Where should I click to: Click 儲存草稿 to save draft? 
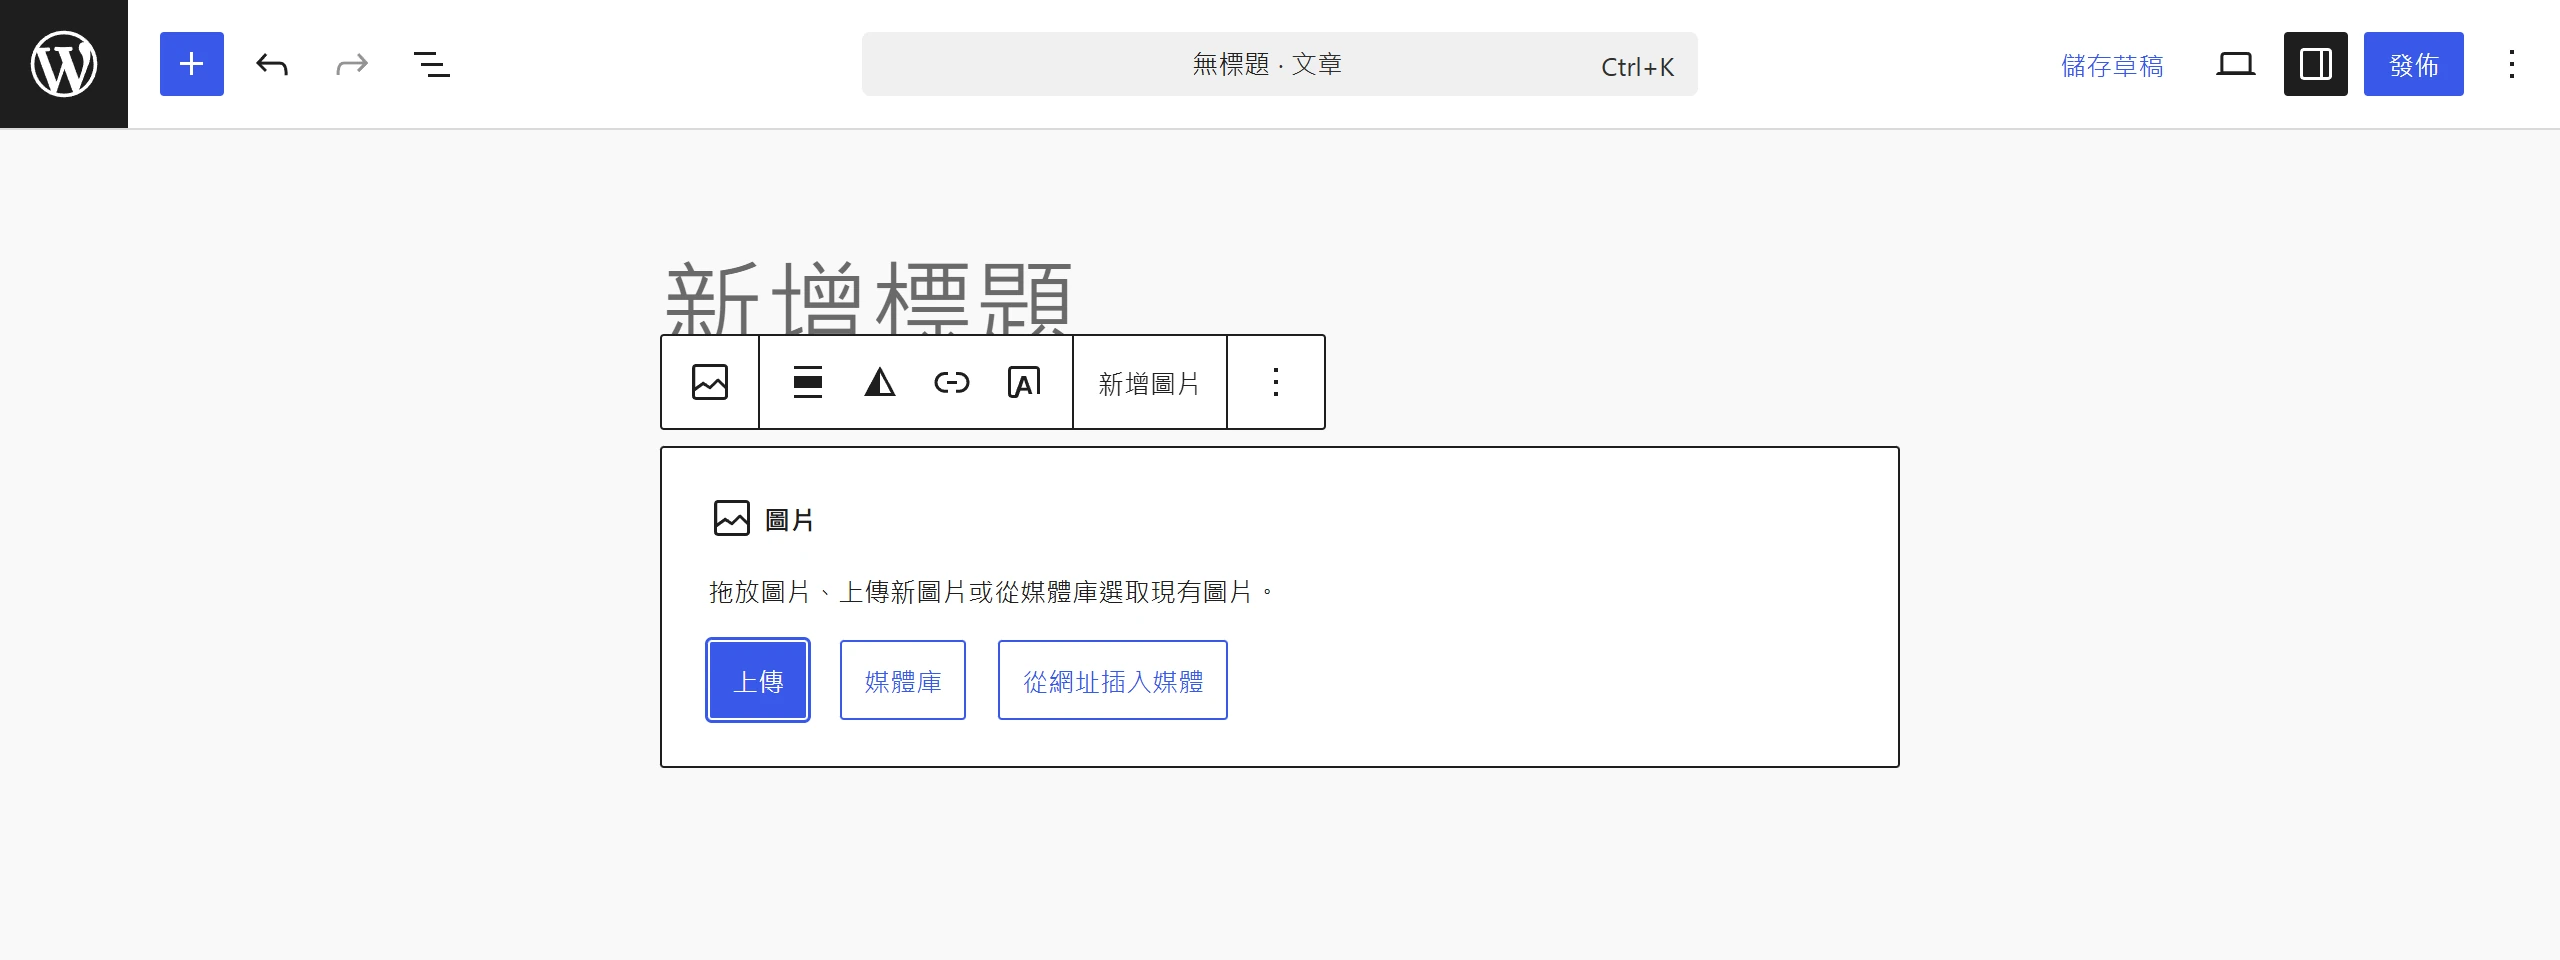[x=2112, y=65]
